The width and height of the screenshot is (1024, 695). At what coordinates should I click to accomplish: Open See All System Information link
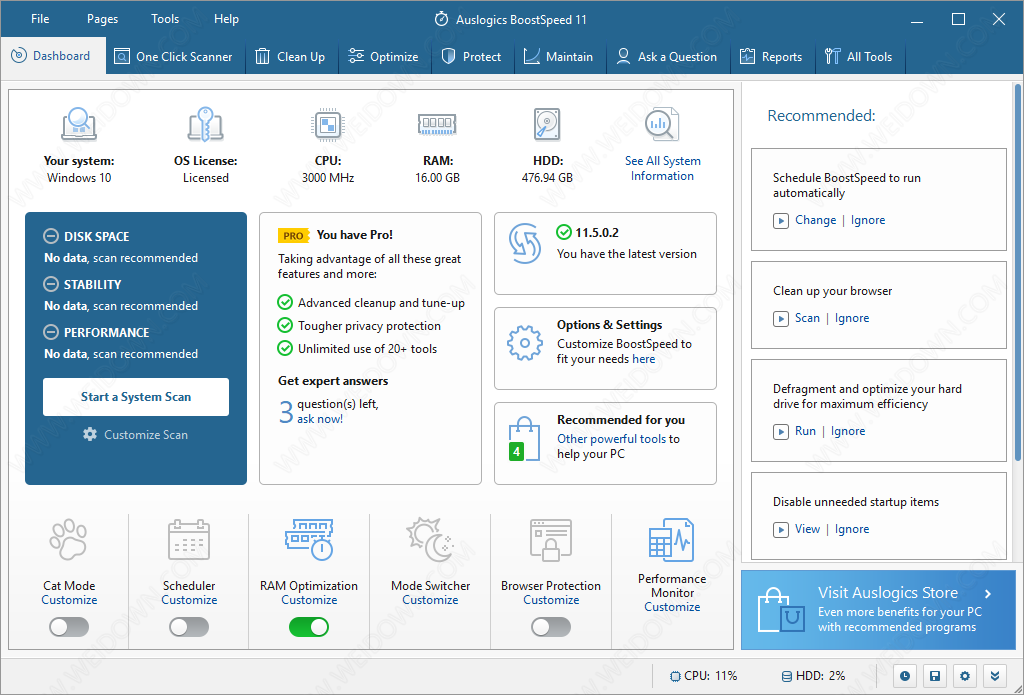coord(662,168)
